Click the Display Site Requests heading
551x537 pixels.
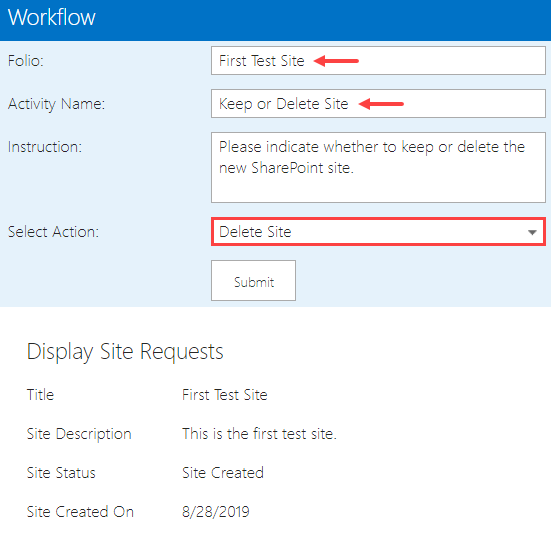pos(125,351)
